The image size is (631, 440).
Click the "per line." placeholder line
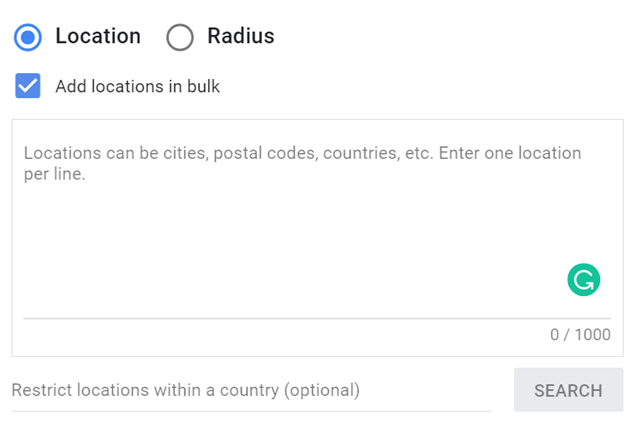coord(54,173)
